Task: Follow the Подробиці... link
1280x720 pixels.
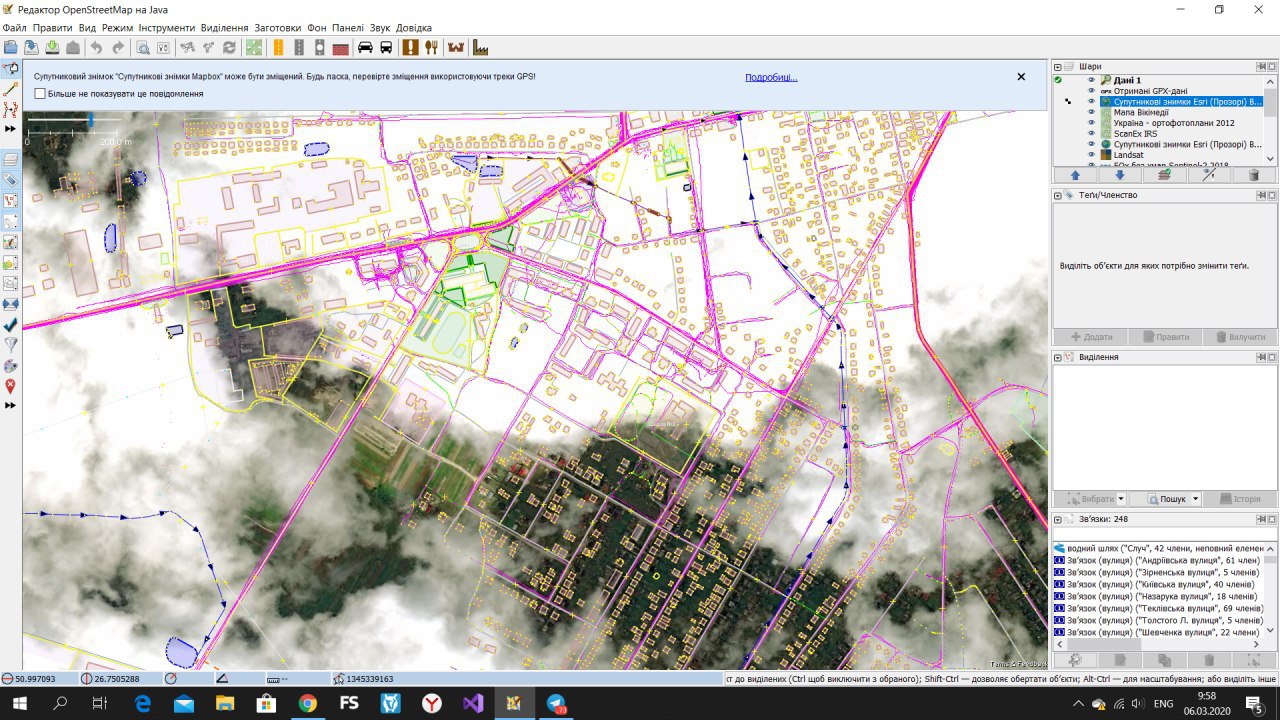Action: click(771, 77)
